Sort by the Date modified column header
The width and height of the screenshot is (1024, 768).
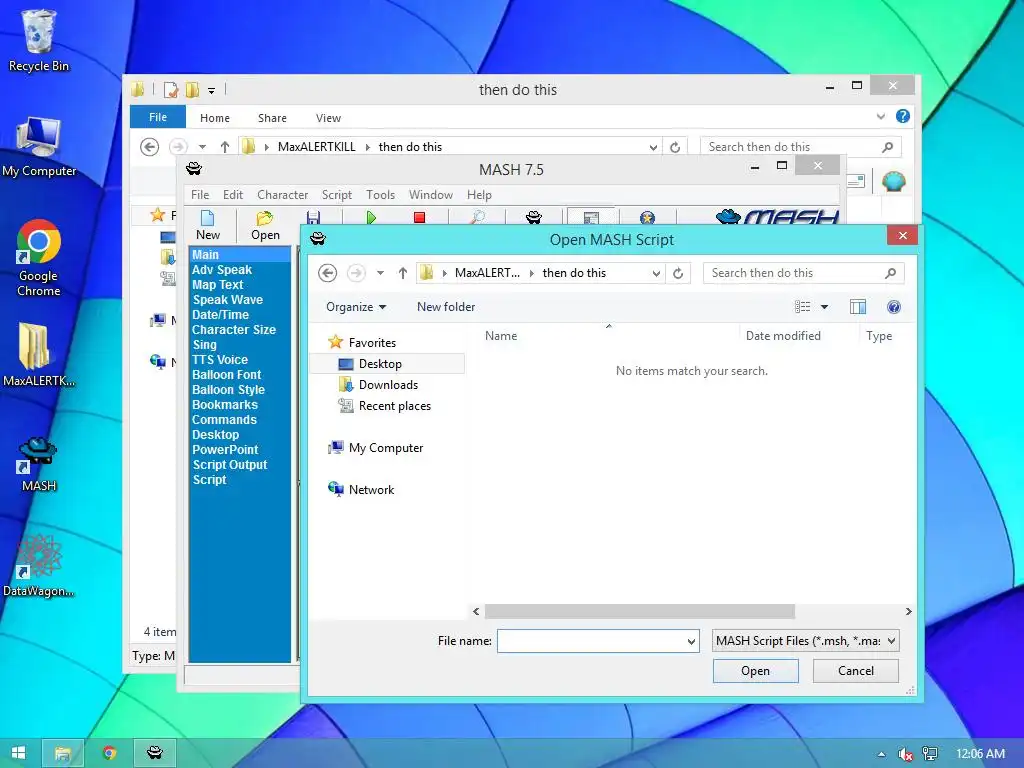(783, 336)
